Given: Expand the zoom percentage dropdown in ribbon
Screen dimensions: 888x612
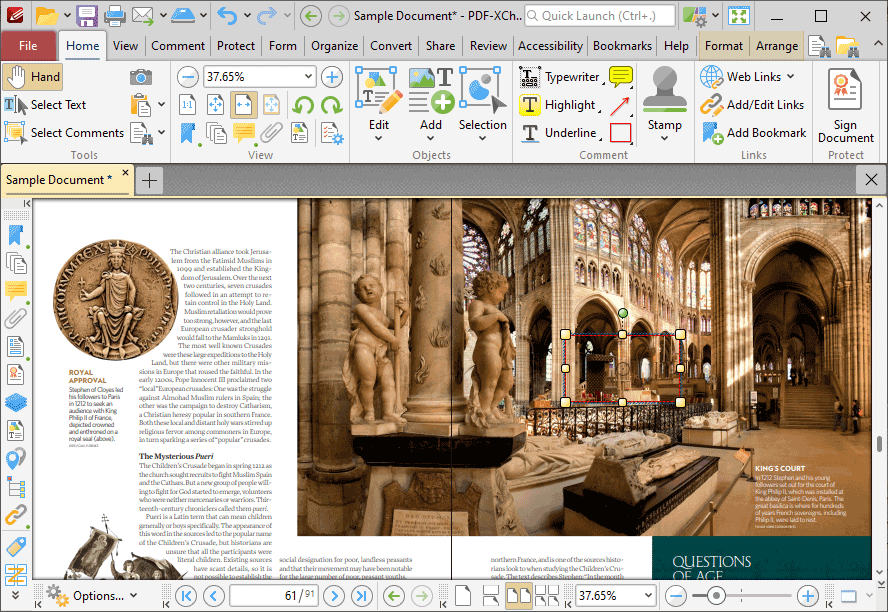Looking at the screenshot, I should 308,77.
